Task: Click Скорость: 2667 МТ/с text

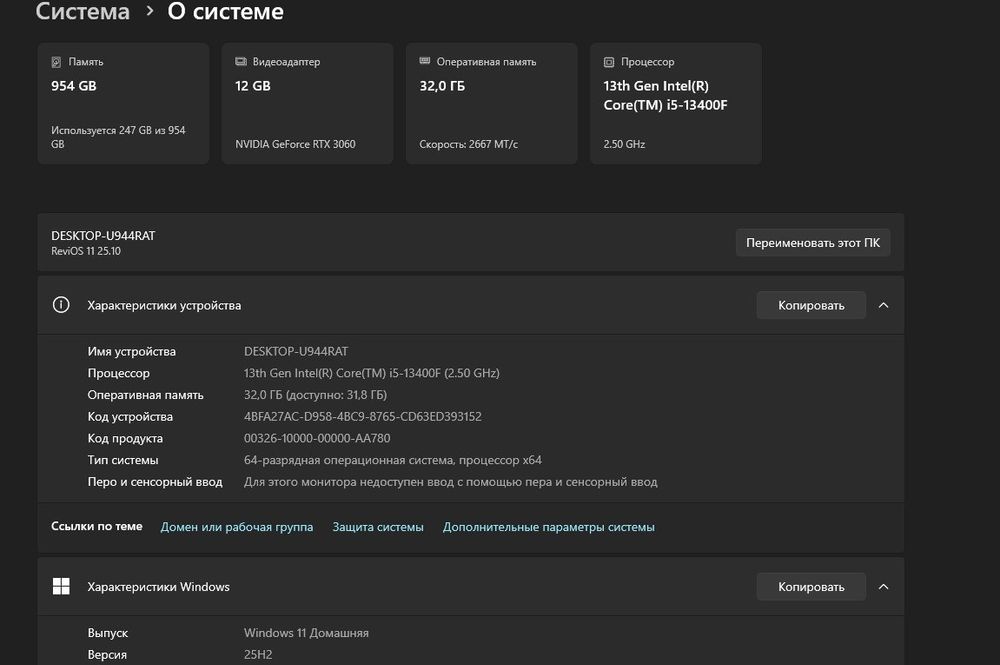Action: tap(469, 144)
